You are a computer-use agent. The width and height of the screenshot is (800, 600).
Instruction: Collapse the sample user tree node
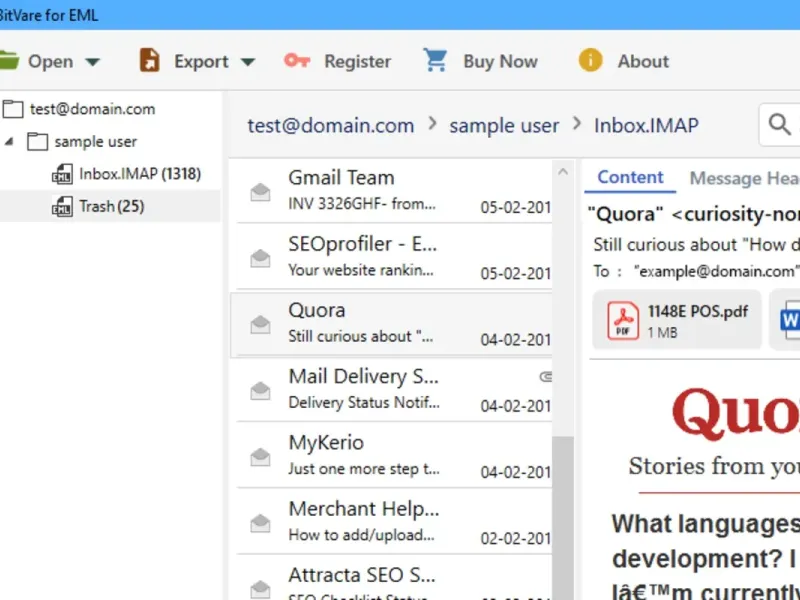[9, 141]
